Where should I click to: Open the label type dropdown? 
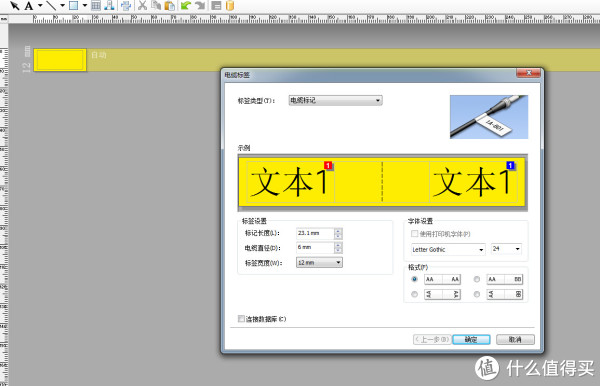click(336, 101)
